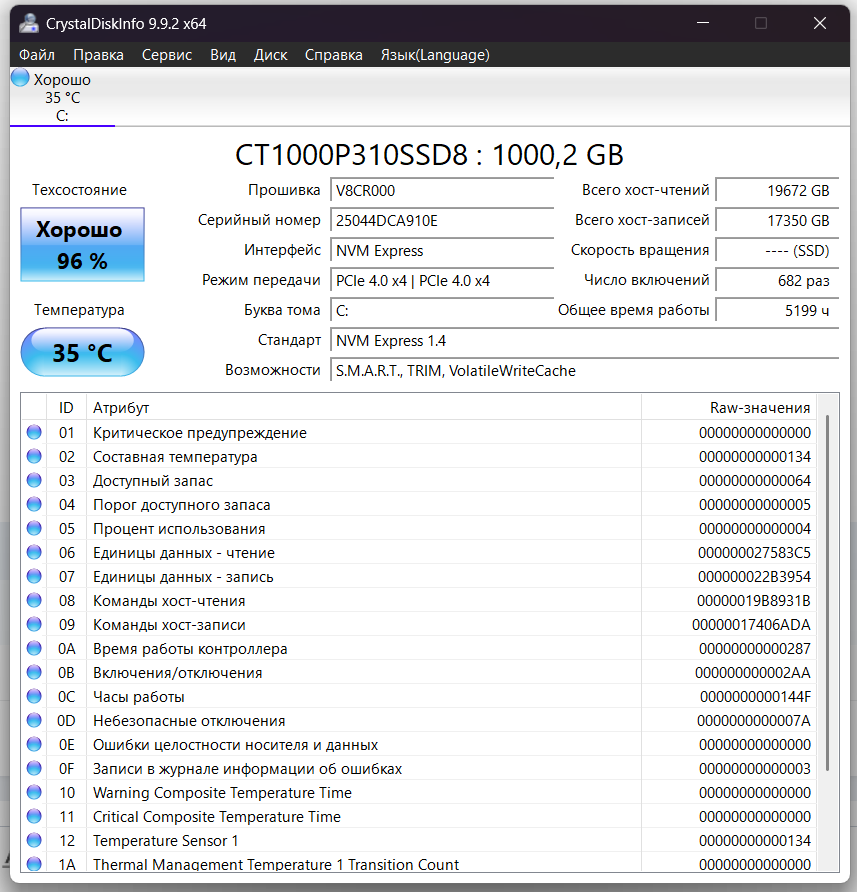This screenshot has width=857, height=892.
Task: Click status orb for Время работы контроллера row
Action: [34, 648]
